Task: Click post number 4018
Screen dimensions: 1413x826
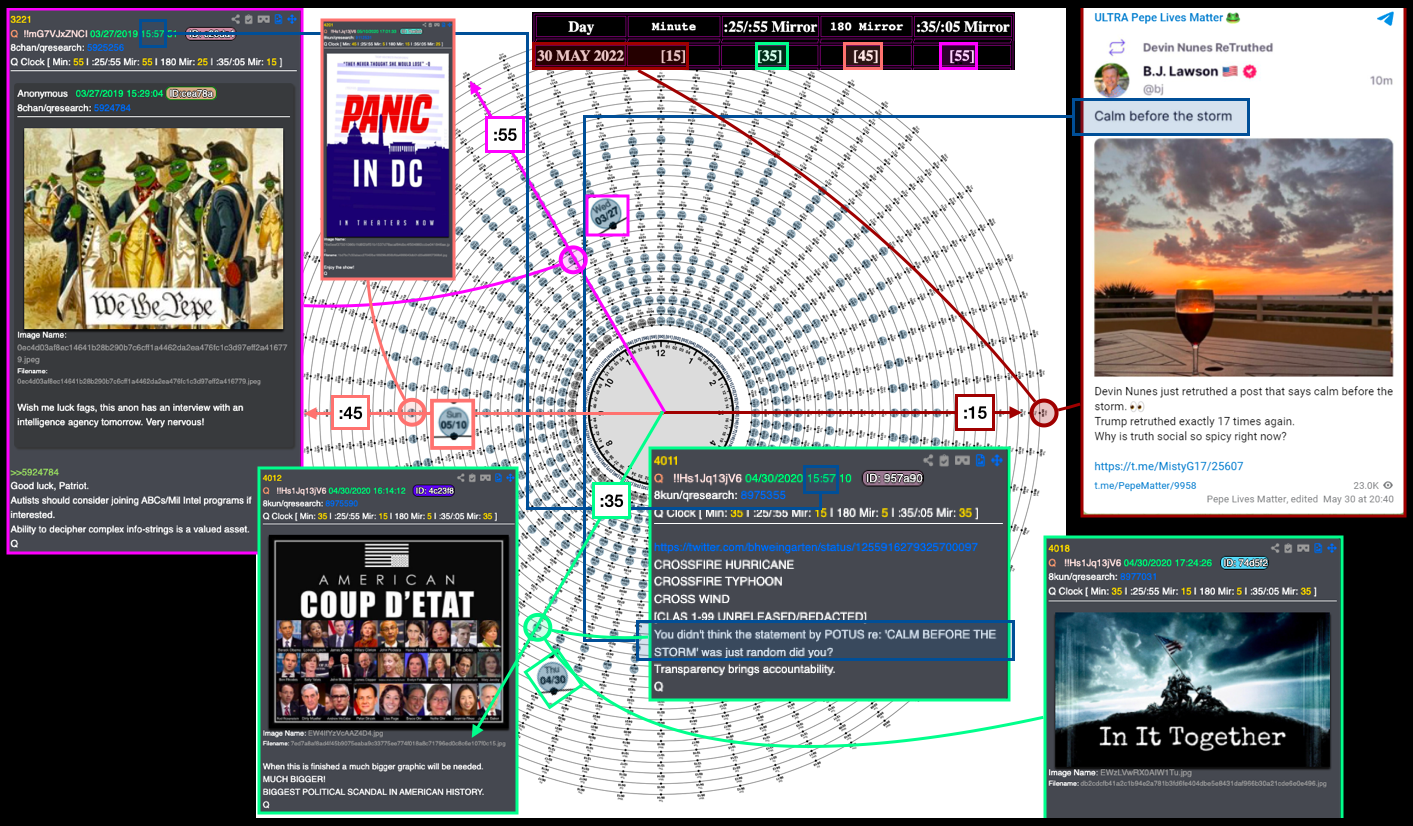Action: [x=1058, y=548]
